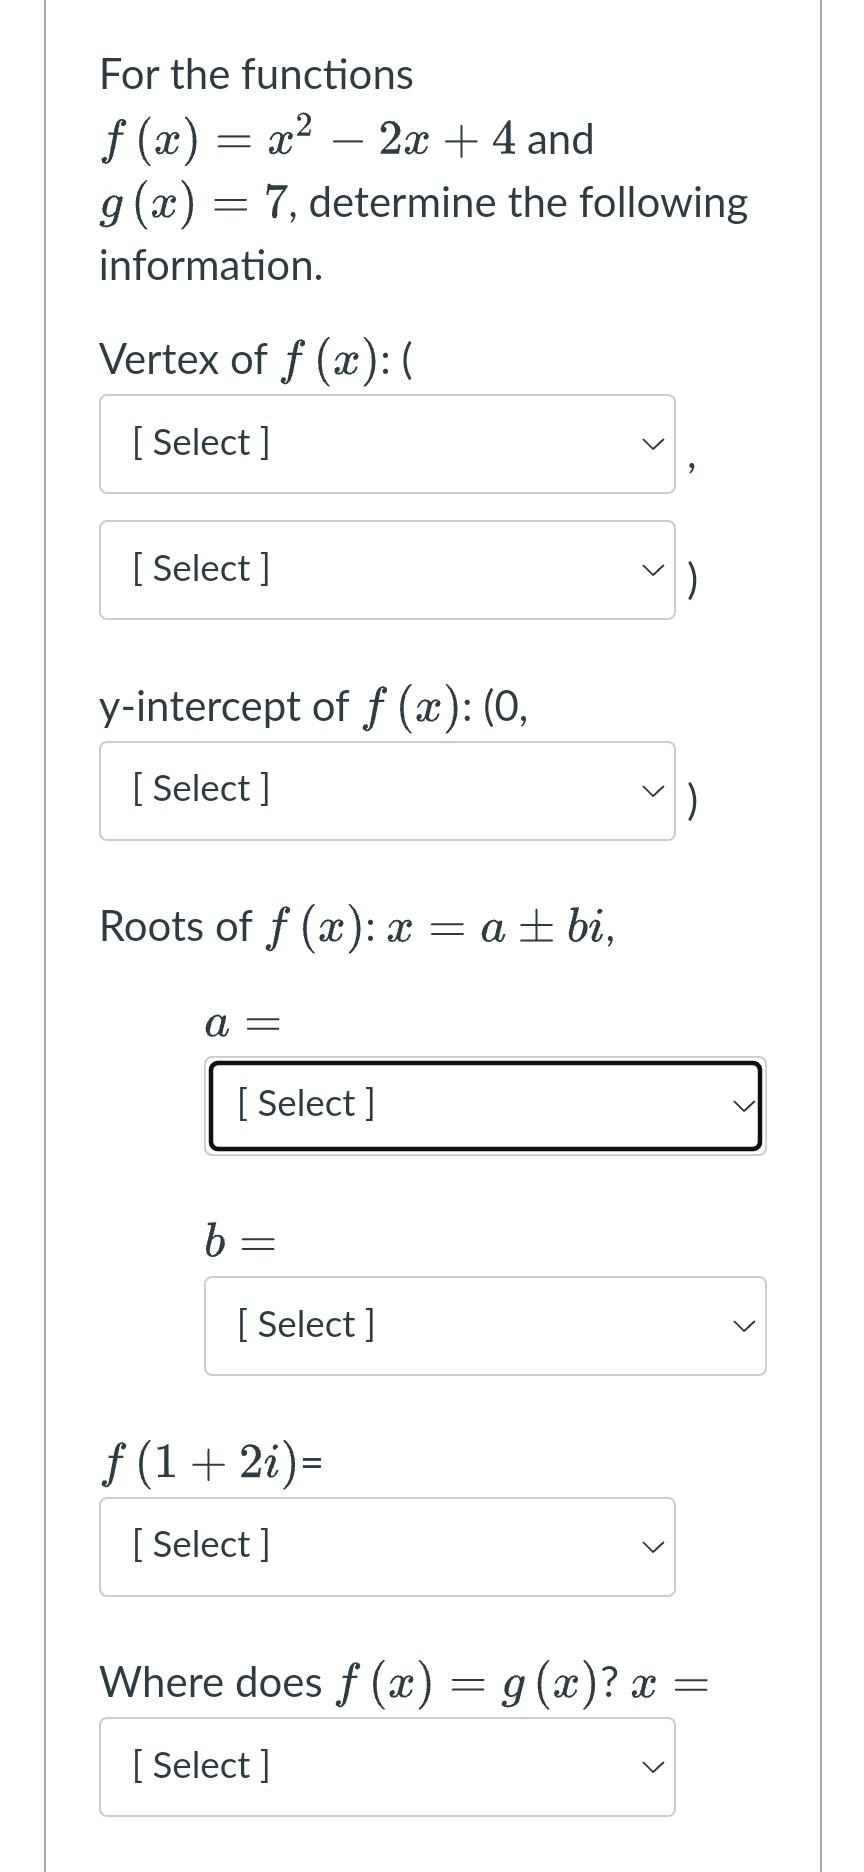Image resolution: width=864 pixels, height=1872 pixels.
Task: Open the highlighted a = Select dropdown
Action: pos(485,1105)
